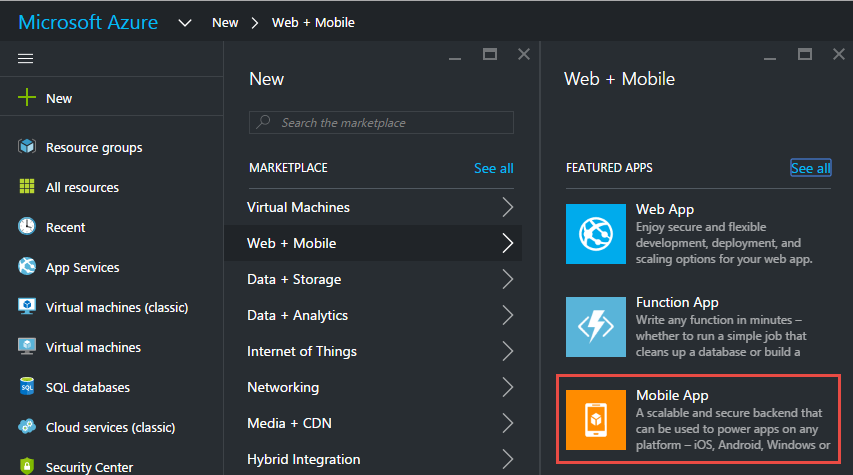Click the green plus New icon
Viewport: 853px width, 475px height.
(27, 98)
